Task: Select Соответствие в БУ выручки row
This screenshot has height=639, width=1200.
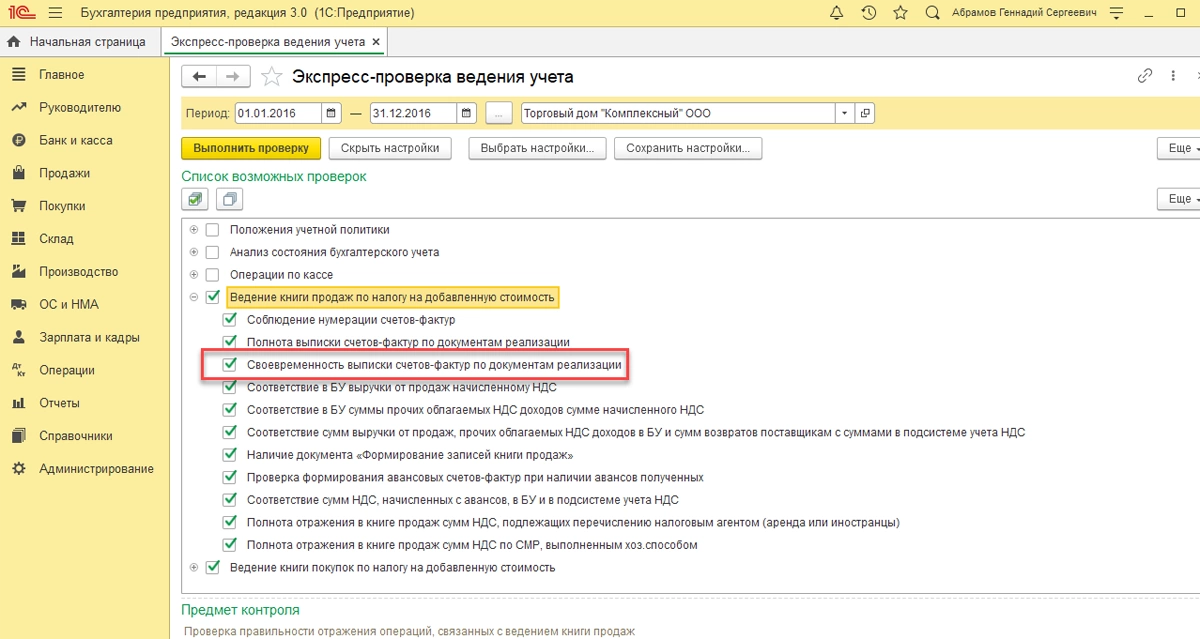Action: click(x=402, y=387)
